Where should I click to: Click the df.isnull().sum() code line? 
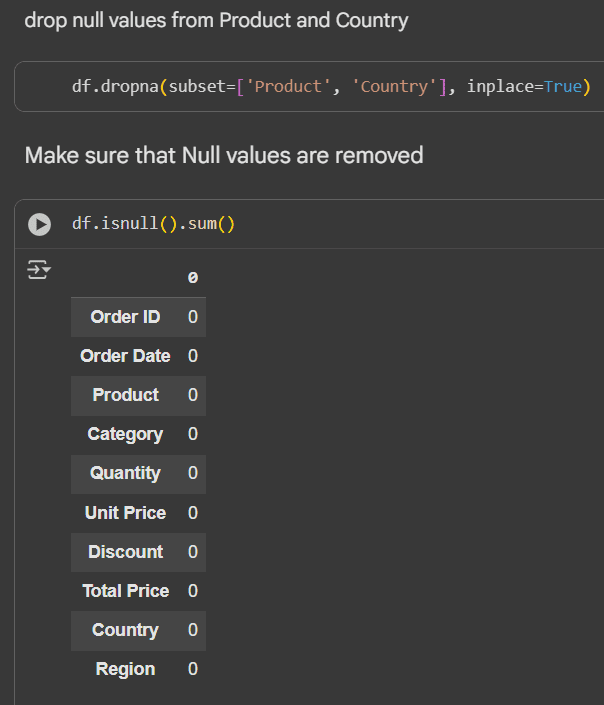point(153,223)
